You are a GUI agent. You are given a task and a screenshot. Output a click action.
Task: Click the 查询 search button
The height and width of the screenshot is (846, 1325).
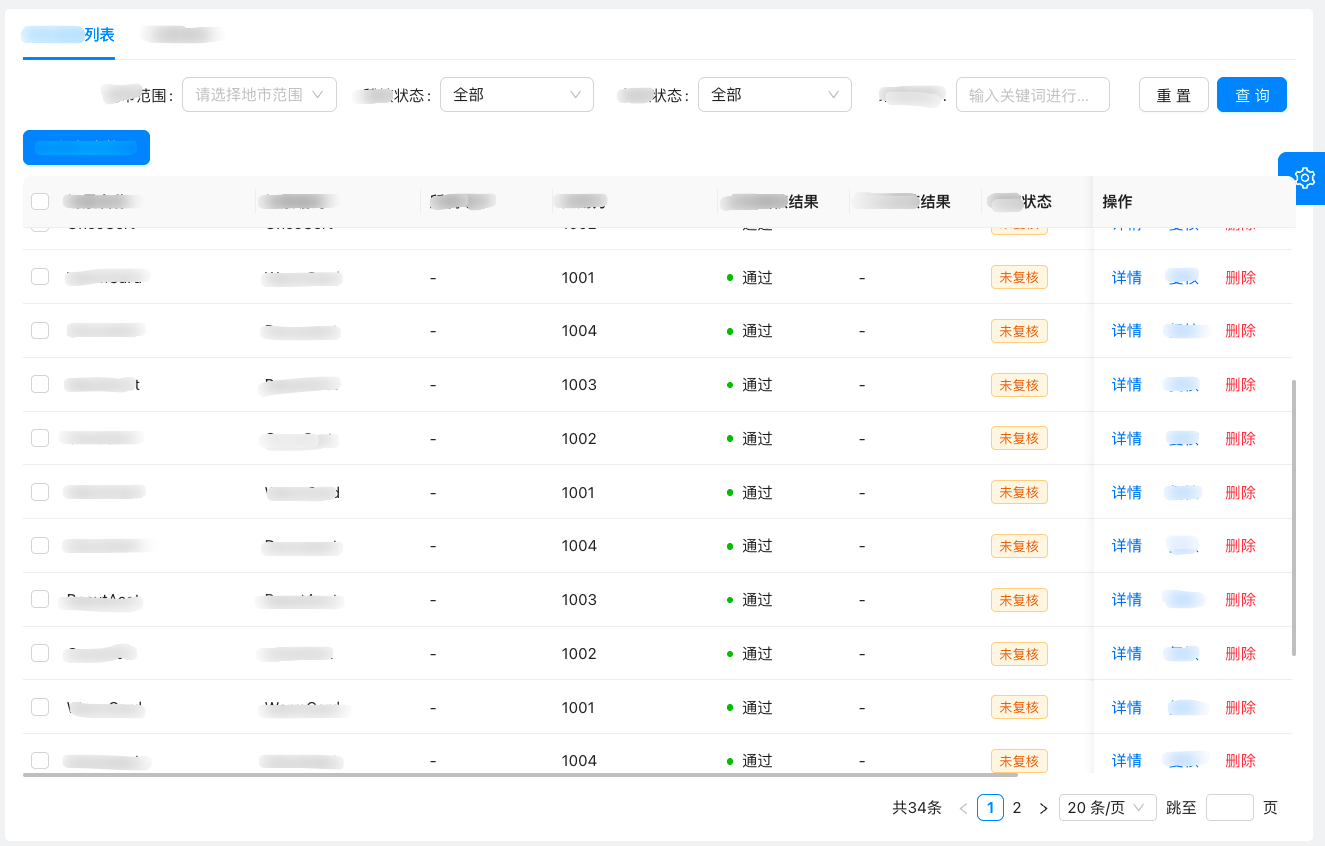(x=1251, y=94)
